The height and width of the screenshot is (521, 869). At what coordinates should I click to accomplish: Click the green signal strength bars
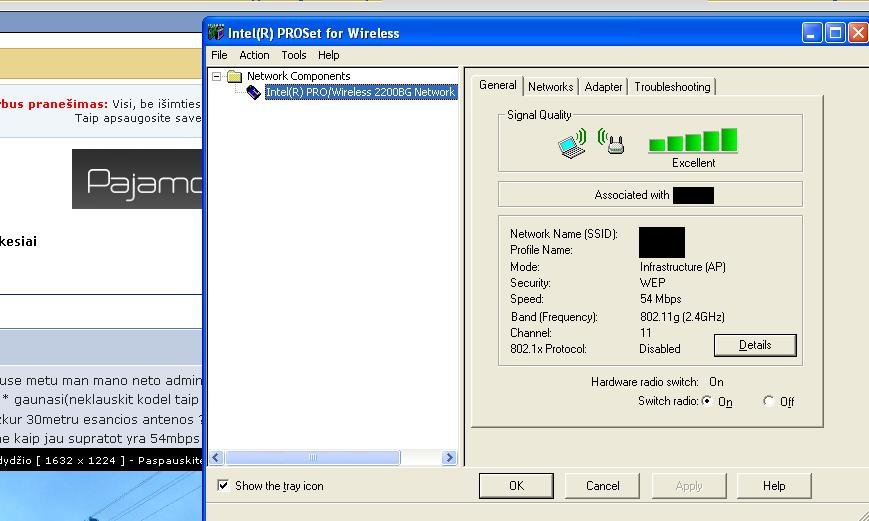(x=693, y=140)
